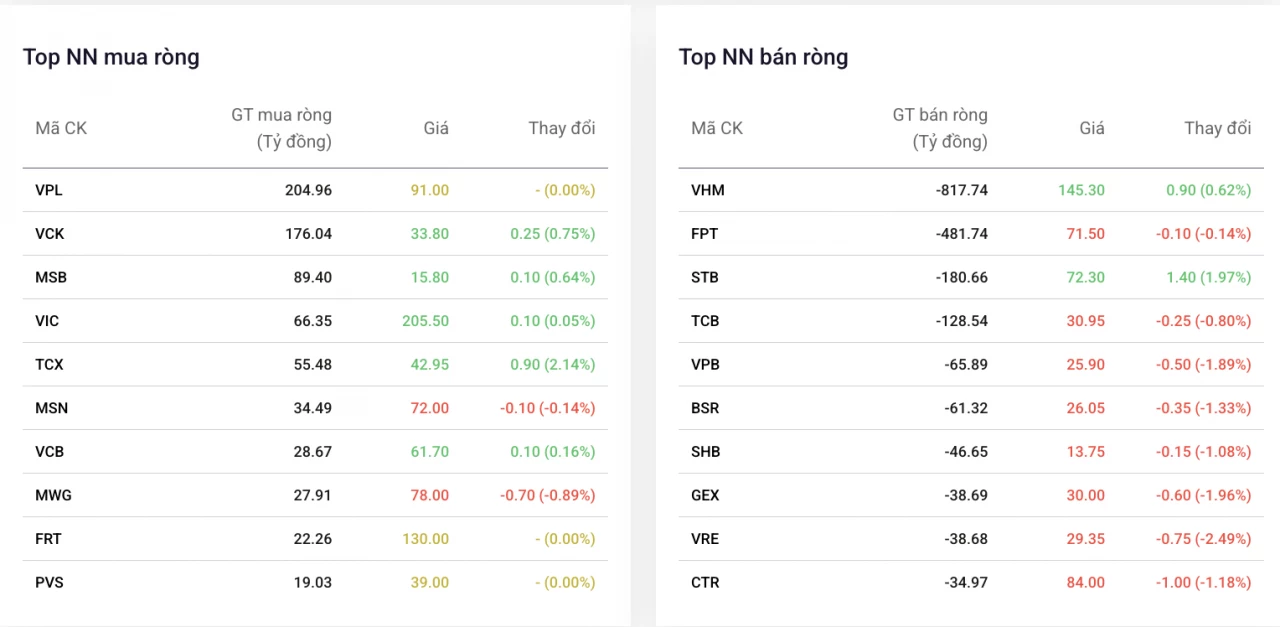Click 'Mã CK' header in net buy table

[x=61, y=128]
